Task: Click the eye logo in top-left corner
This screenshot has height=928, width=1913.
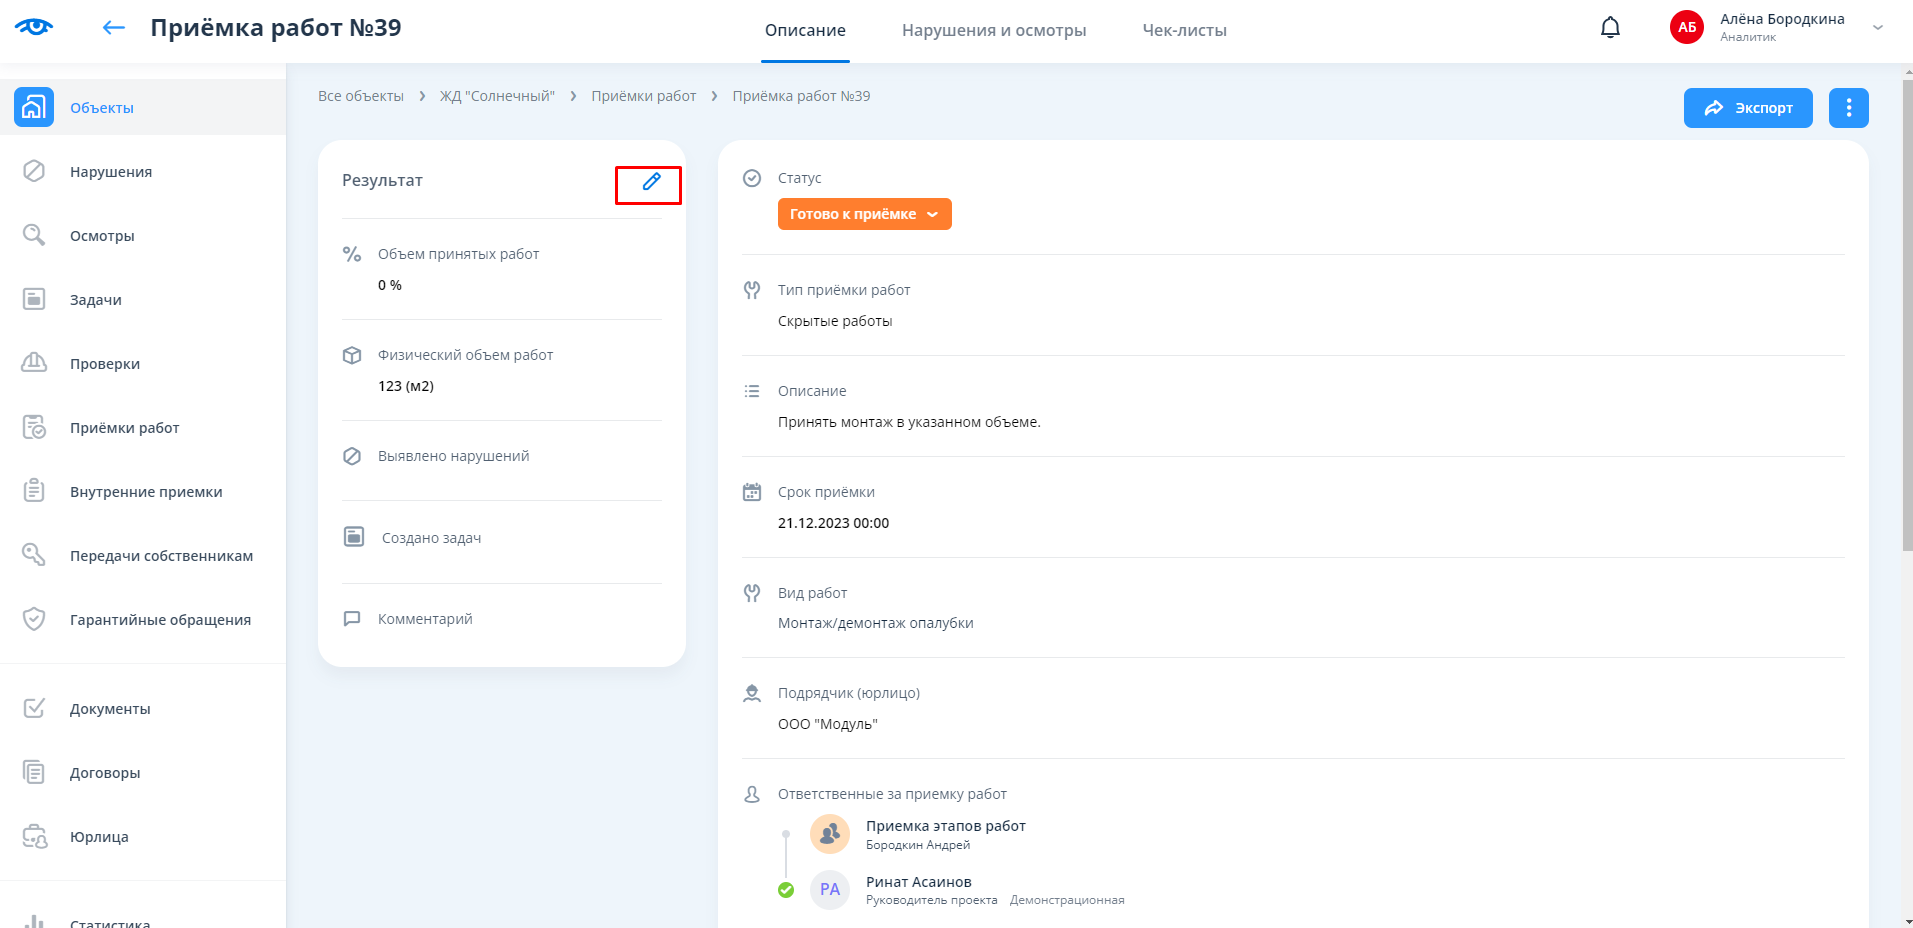Action: 34,27
